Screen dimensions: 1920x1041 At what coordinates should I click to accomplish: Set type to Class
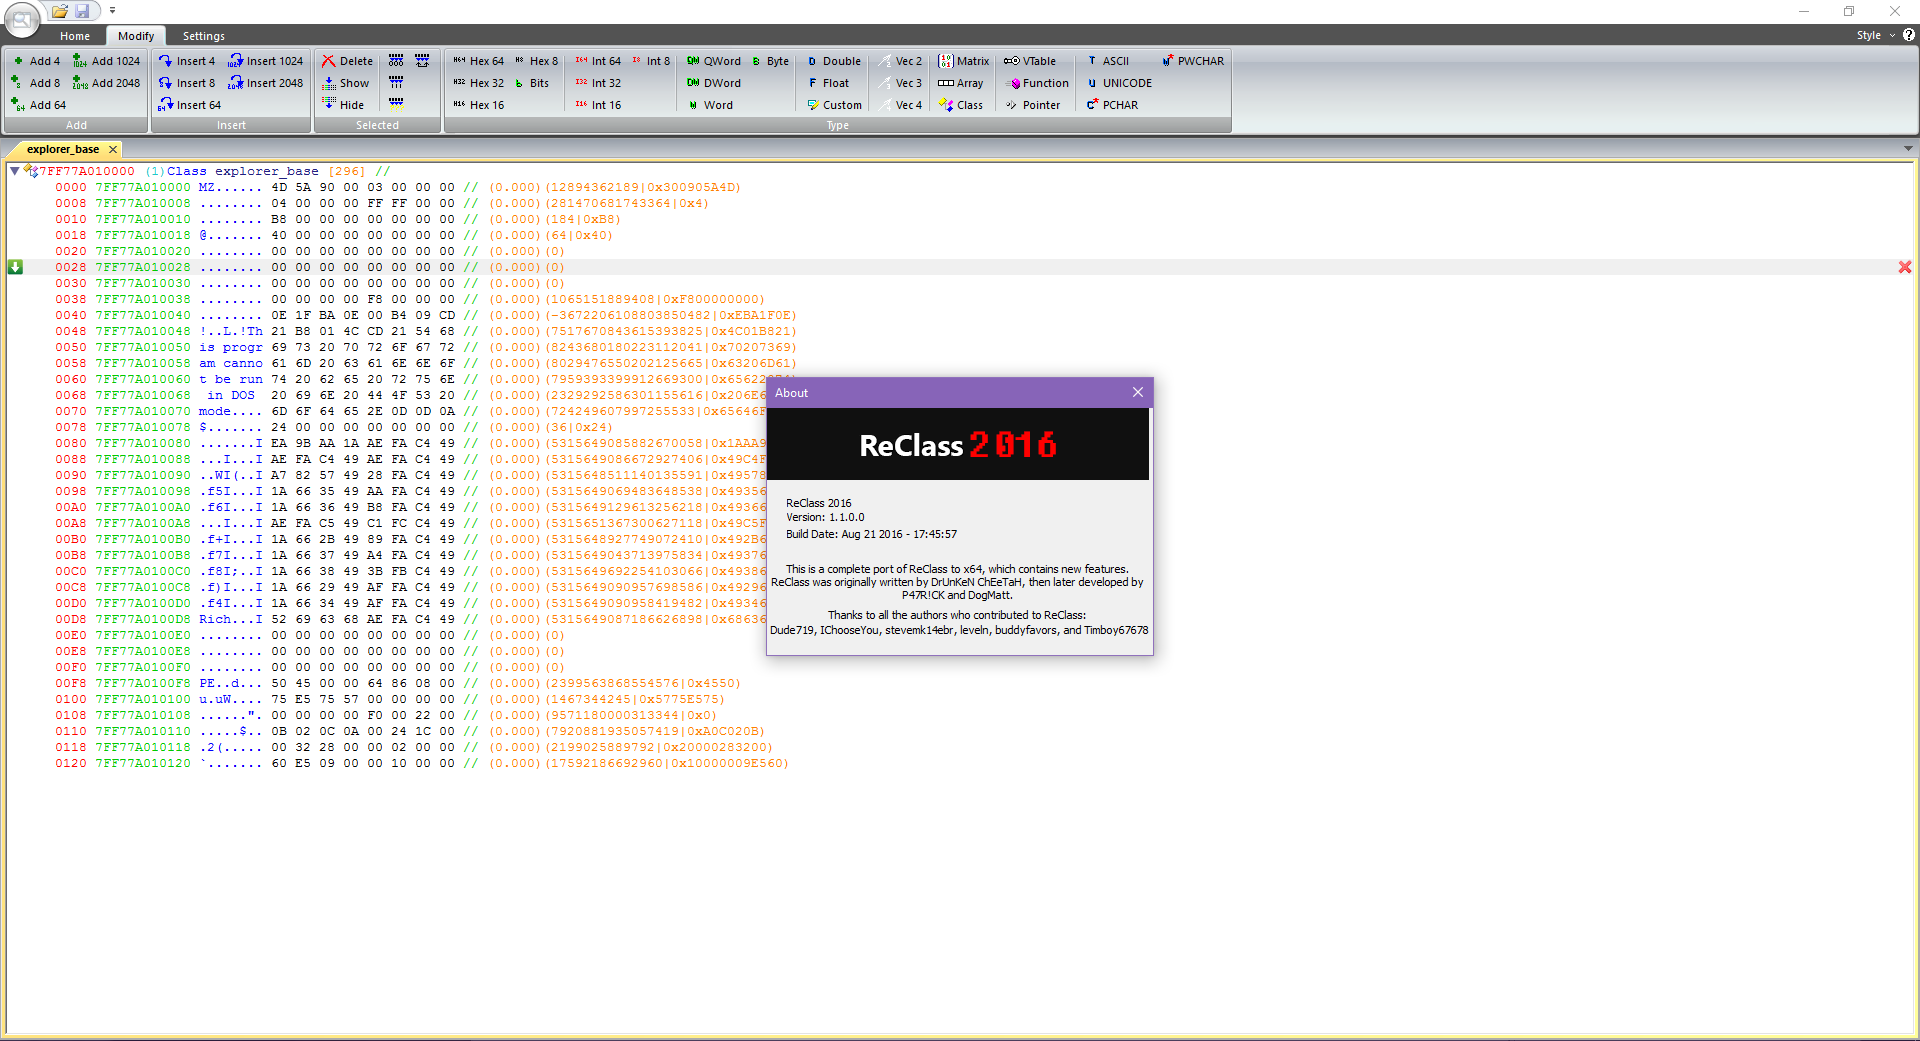point(960,105)
